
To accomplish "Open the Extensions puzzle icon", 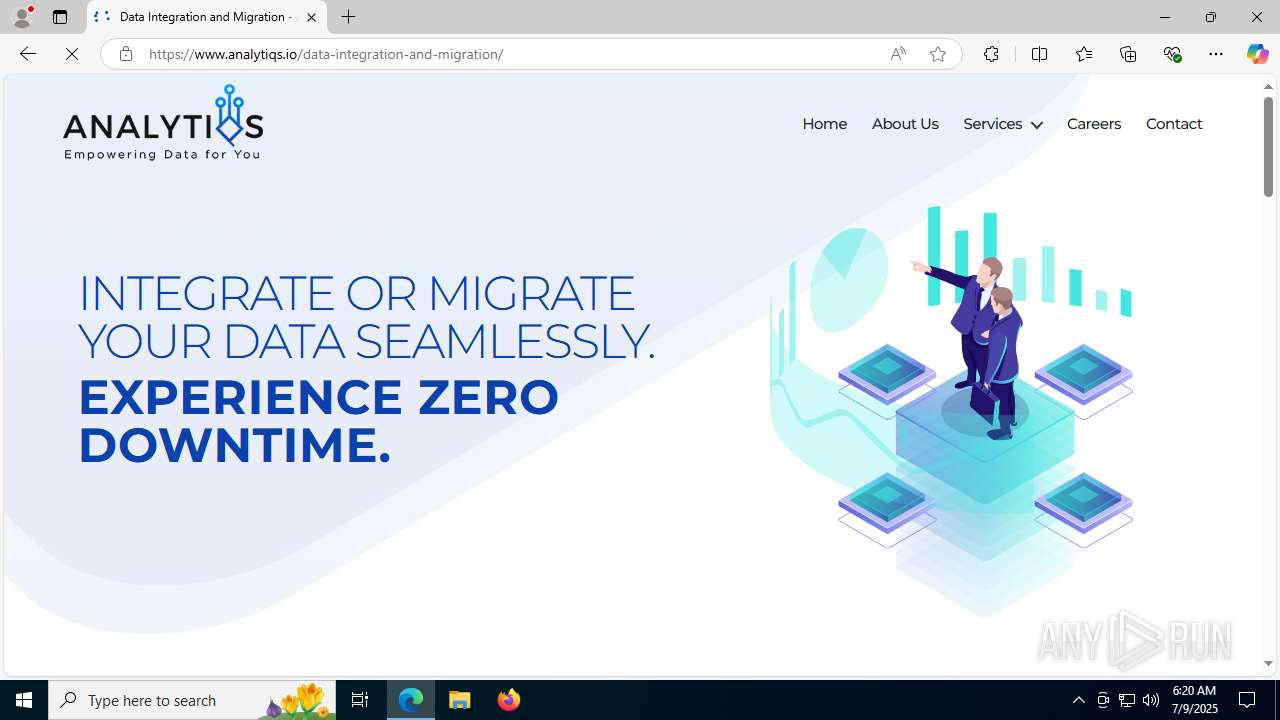I will point(991,54).
